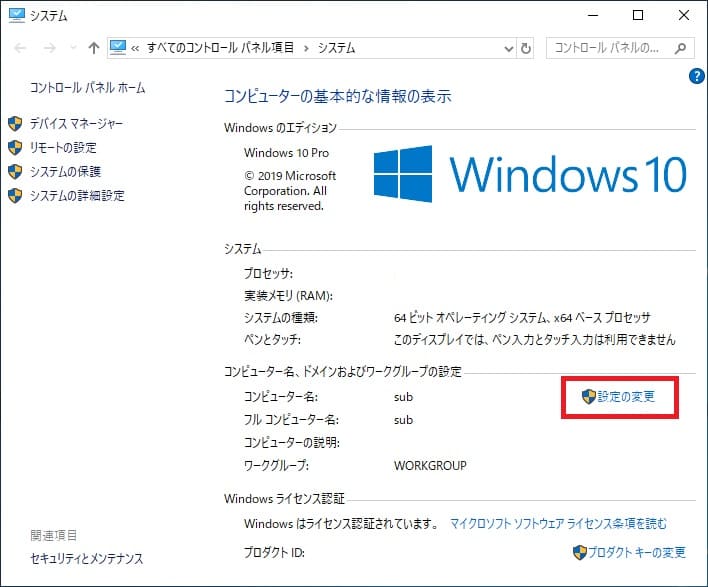708x587 pixels.
Task: Open システムの保護 link
Action: tap(65, 172)
